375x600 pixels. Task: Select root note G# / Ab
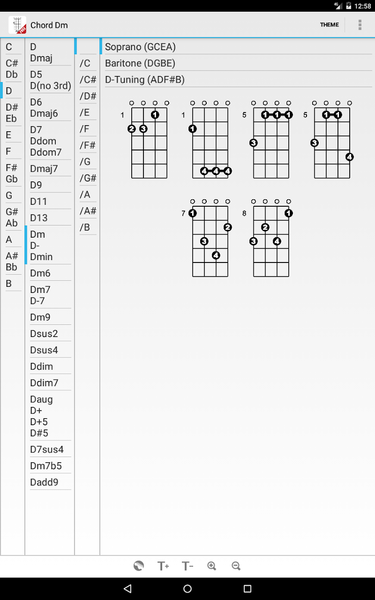(13, 217)
